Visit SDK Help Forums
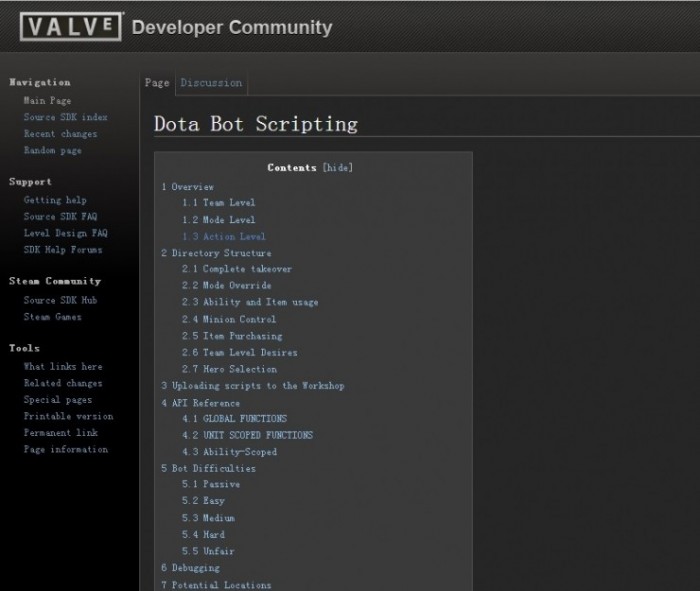This screenshot has width=700, height=591. click(x=63, y=250)
